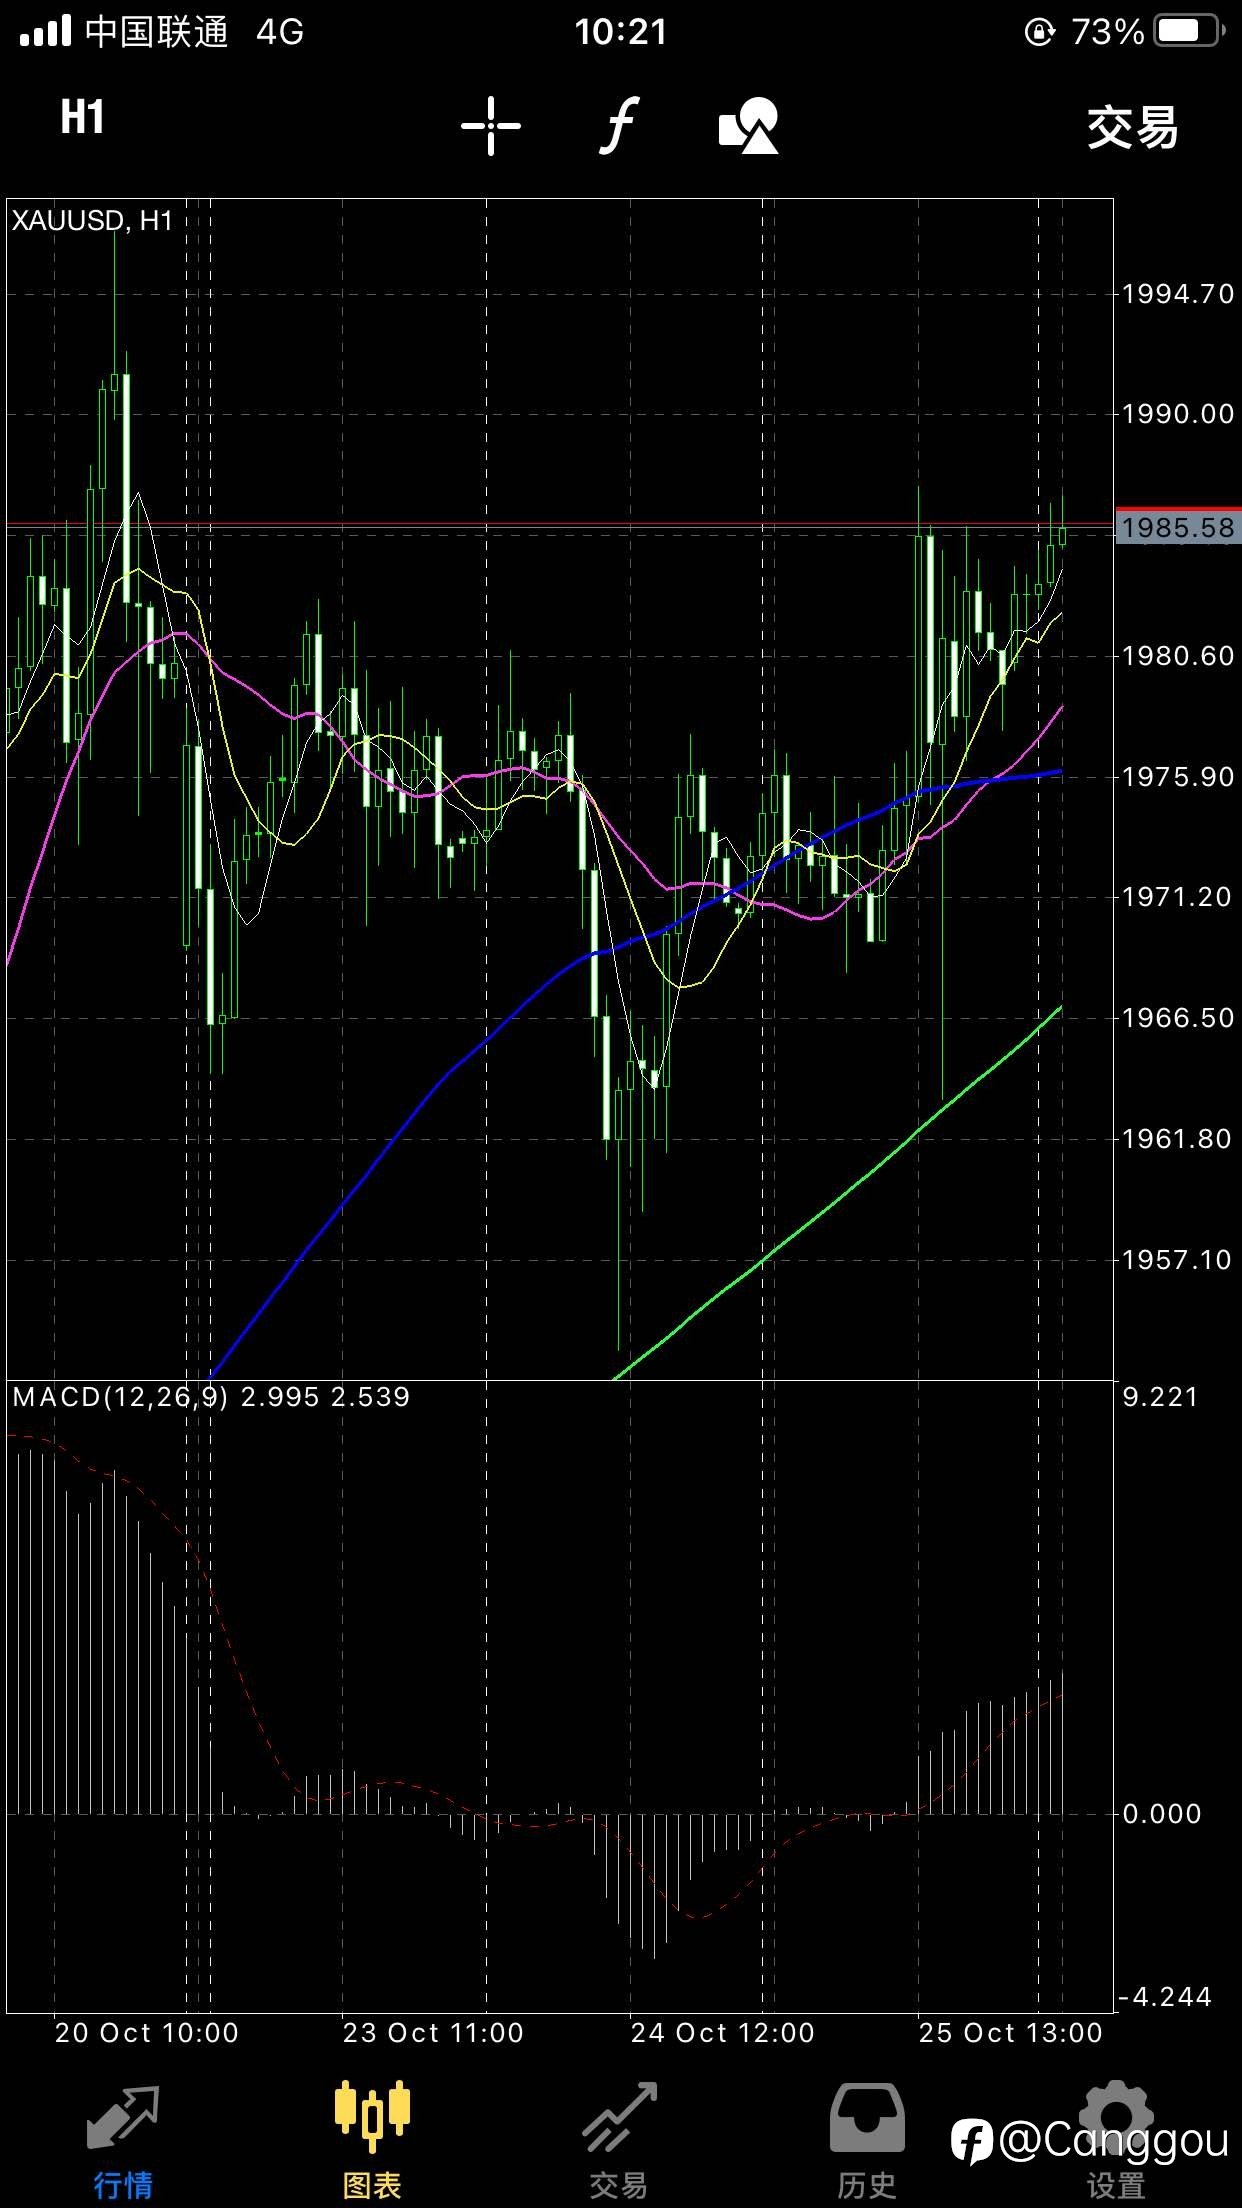Tap the 10:21 clock in status bar
This screenshot has height=2208, width=1242.
tap(620, 32)
